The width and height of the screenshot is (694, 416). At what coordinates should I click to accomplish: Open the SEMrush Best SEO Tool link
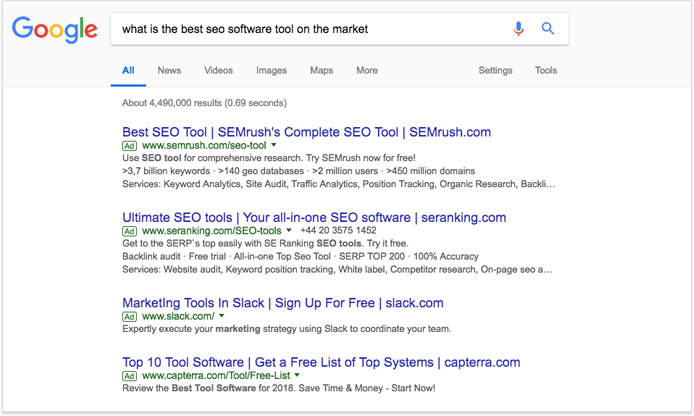(x=306, y=132)
